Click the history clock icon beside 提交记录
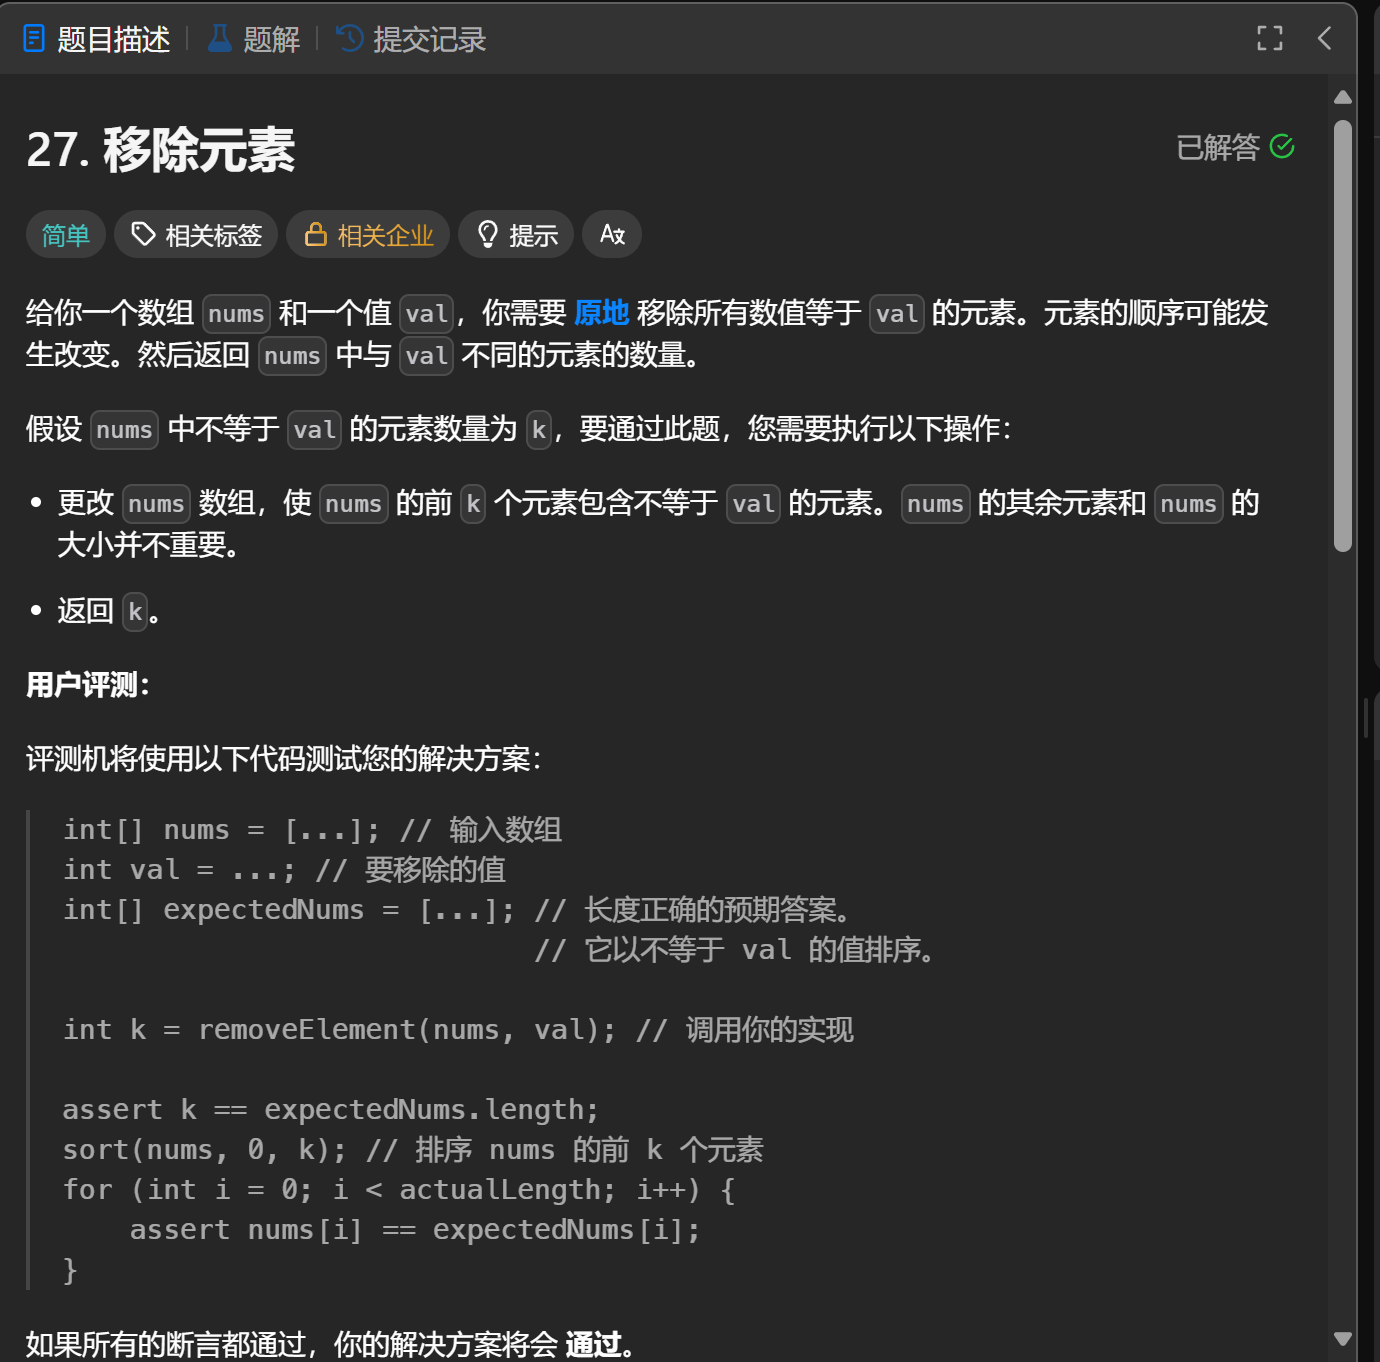 point(349,39)
